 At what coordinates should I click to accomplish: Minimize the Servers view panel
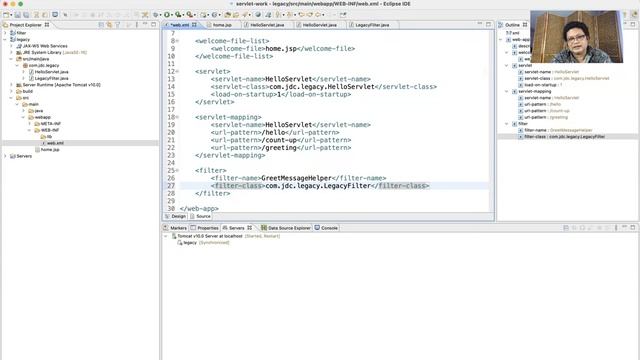(x=624, y=227)
